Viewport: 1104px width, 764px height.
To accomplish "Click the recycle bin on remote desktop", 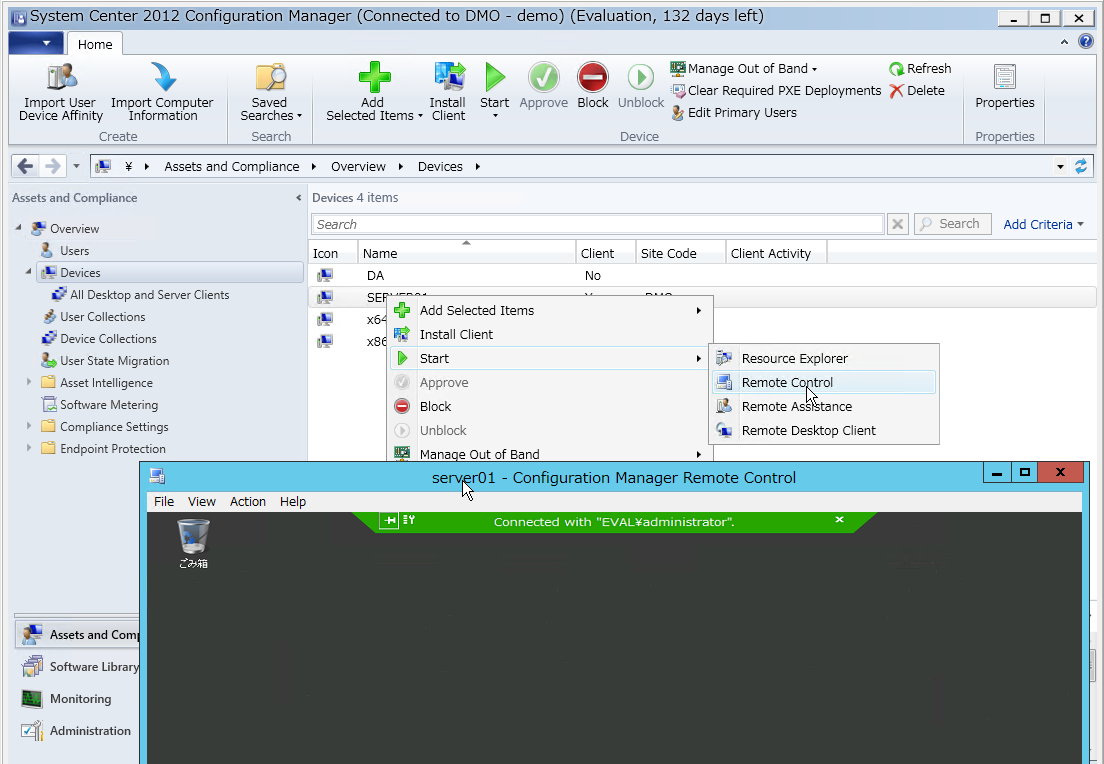I will tap(193, 544).
